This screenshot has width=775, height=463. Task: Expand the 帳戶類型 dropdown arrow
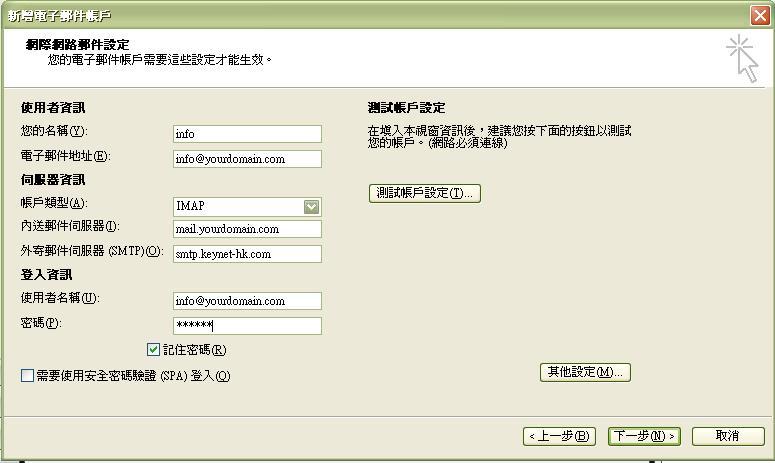(x=311, y=207)
